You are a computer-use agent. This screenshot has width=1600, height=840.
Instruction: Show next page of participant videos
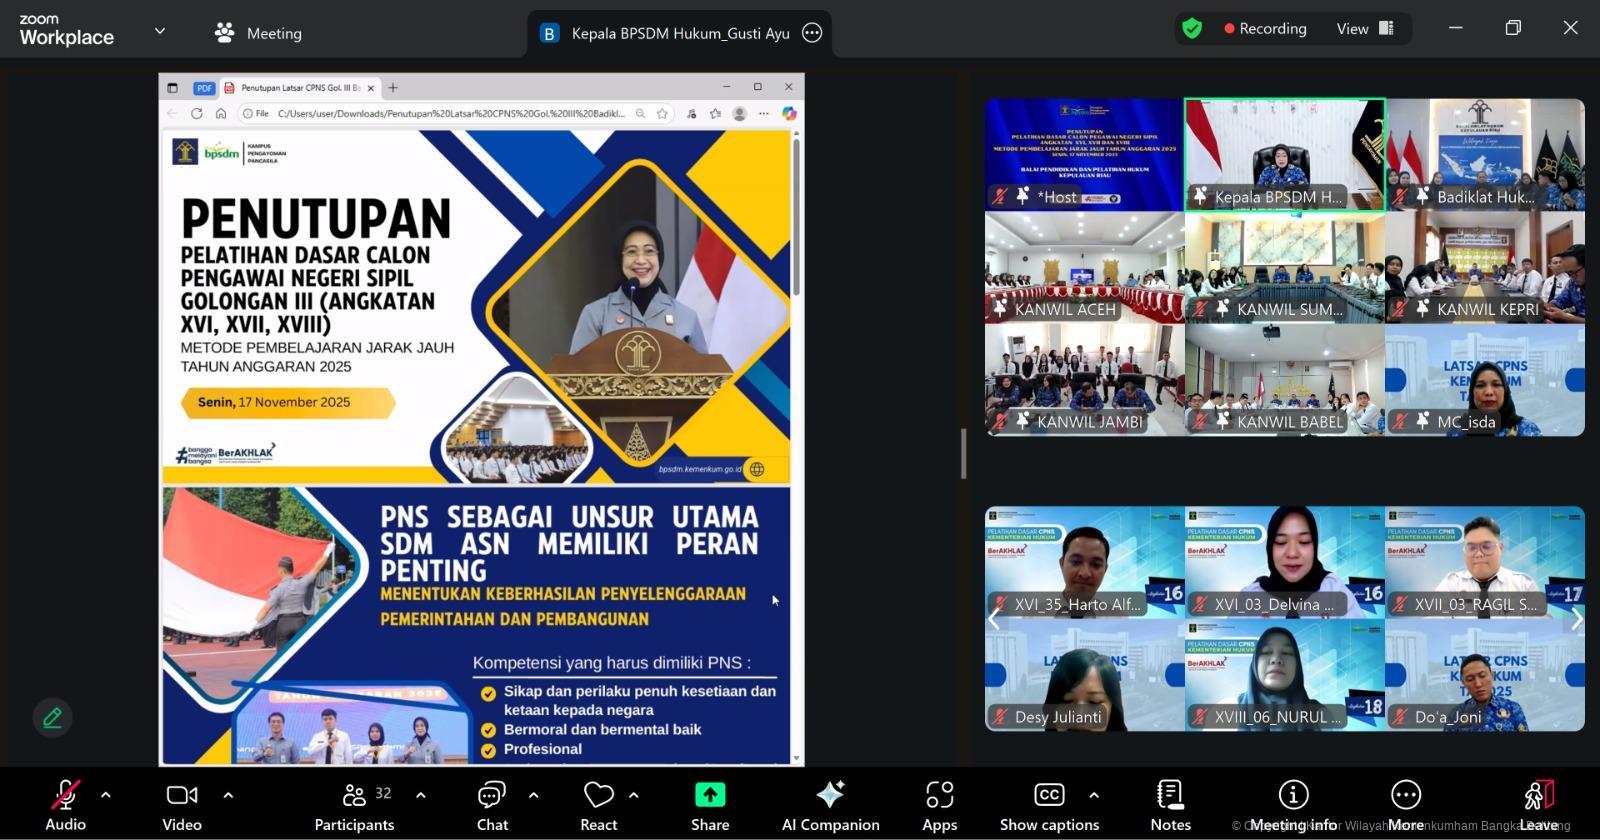[1576, 619]
